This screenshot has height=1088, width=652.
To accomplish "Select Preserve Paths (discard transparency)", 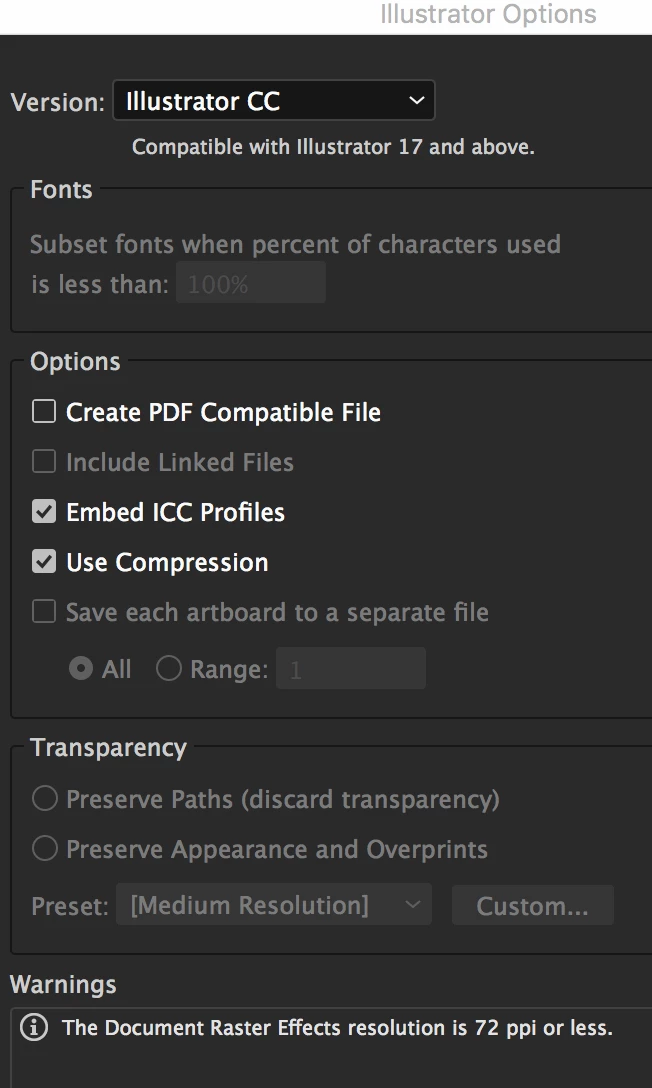I will [44, 799].
